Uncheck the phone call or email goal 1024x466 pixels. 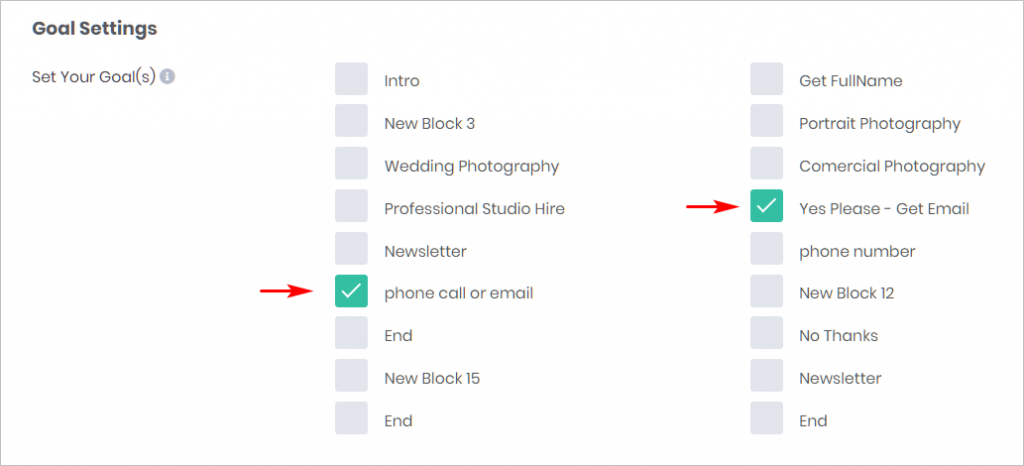click(x=351, y=291)
